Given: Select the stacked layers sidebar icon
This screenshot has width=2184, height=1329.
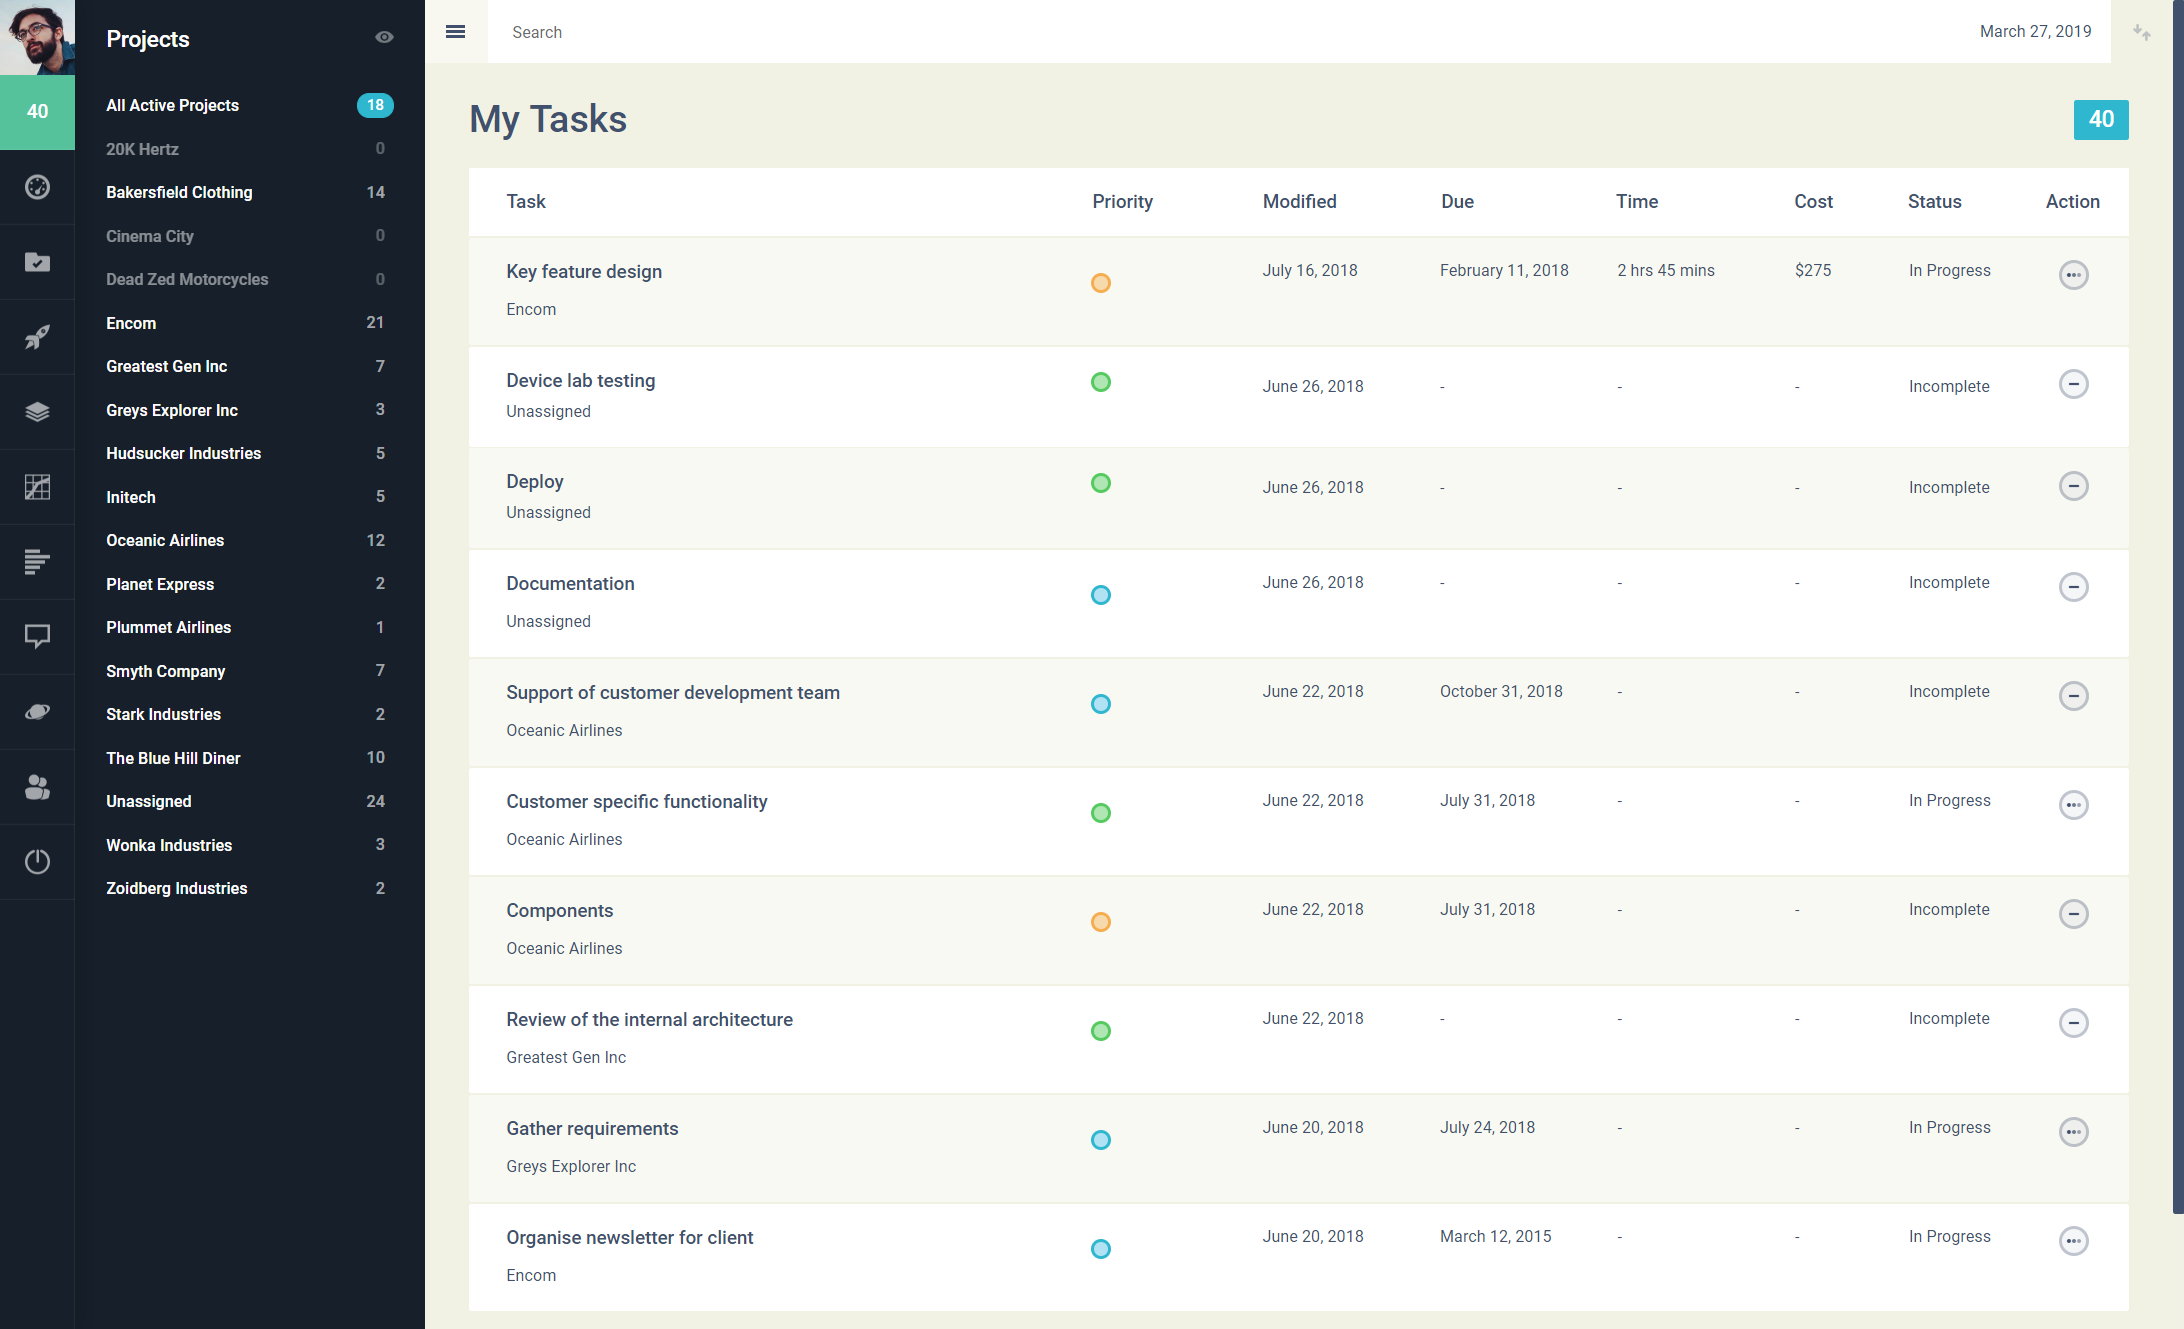Looking at the screenshot, I should (x=37, y=412).
